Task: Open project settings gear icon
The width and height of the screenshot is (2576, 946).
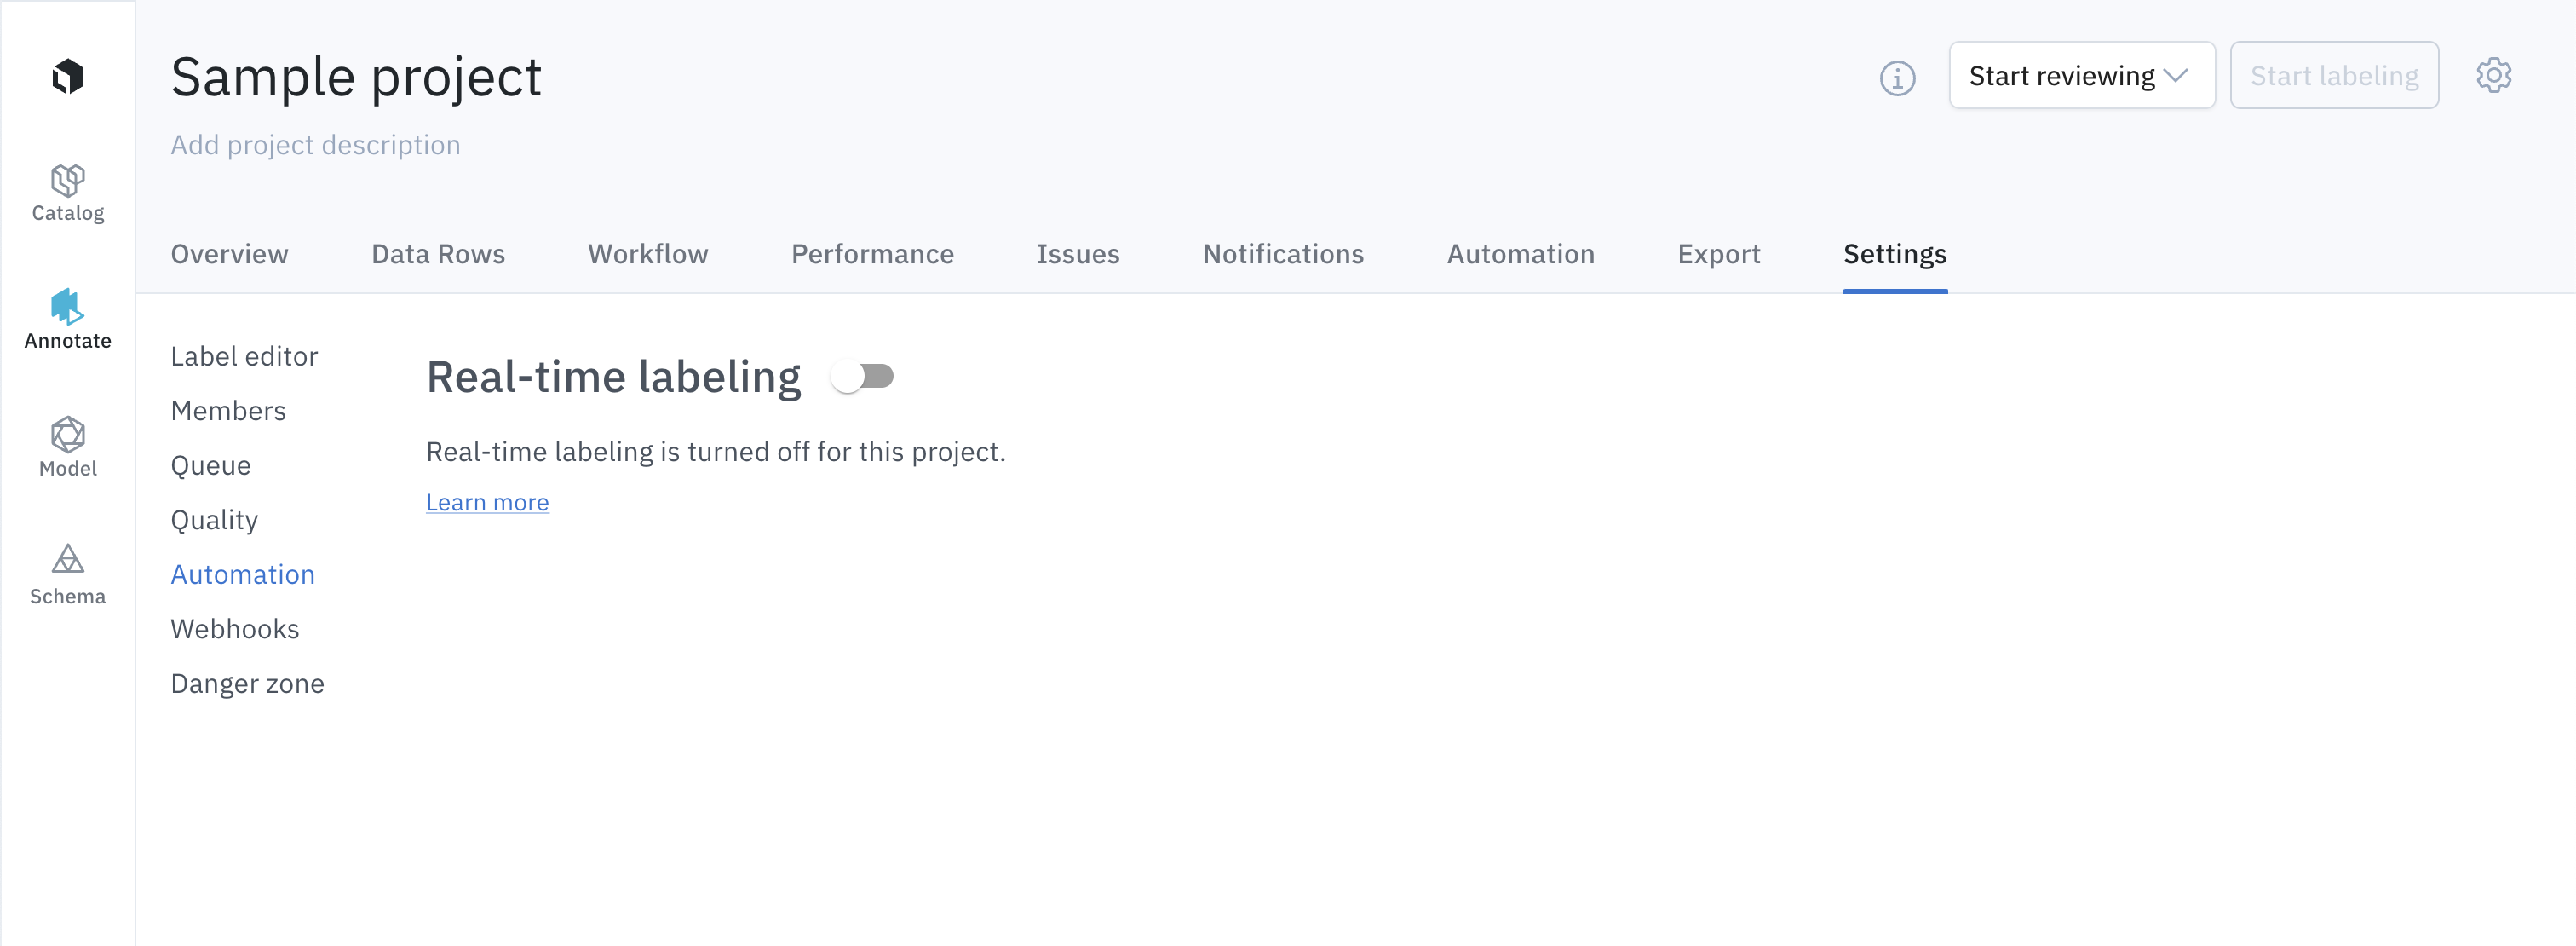Action: (x=2493, y=76)
